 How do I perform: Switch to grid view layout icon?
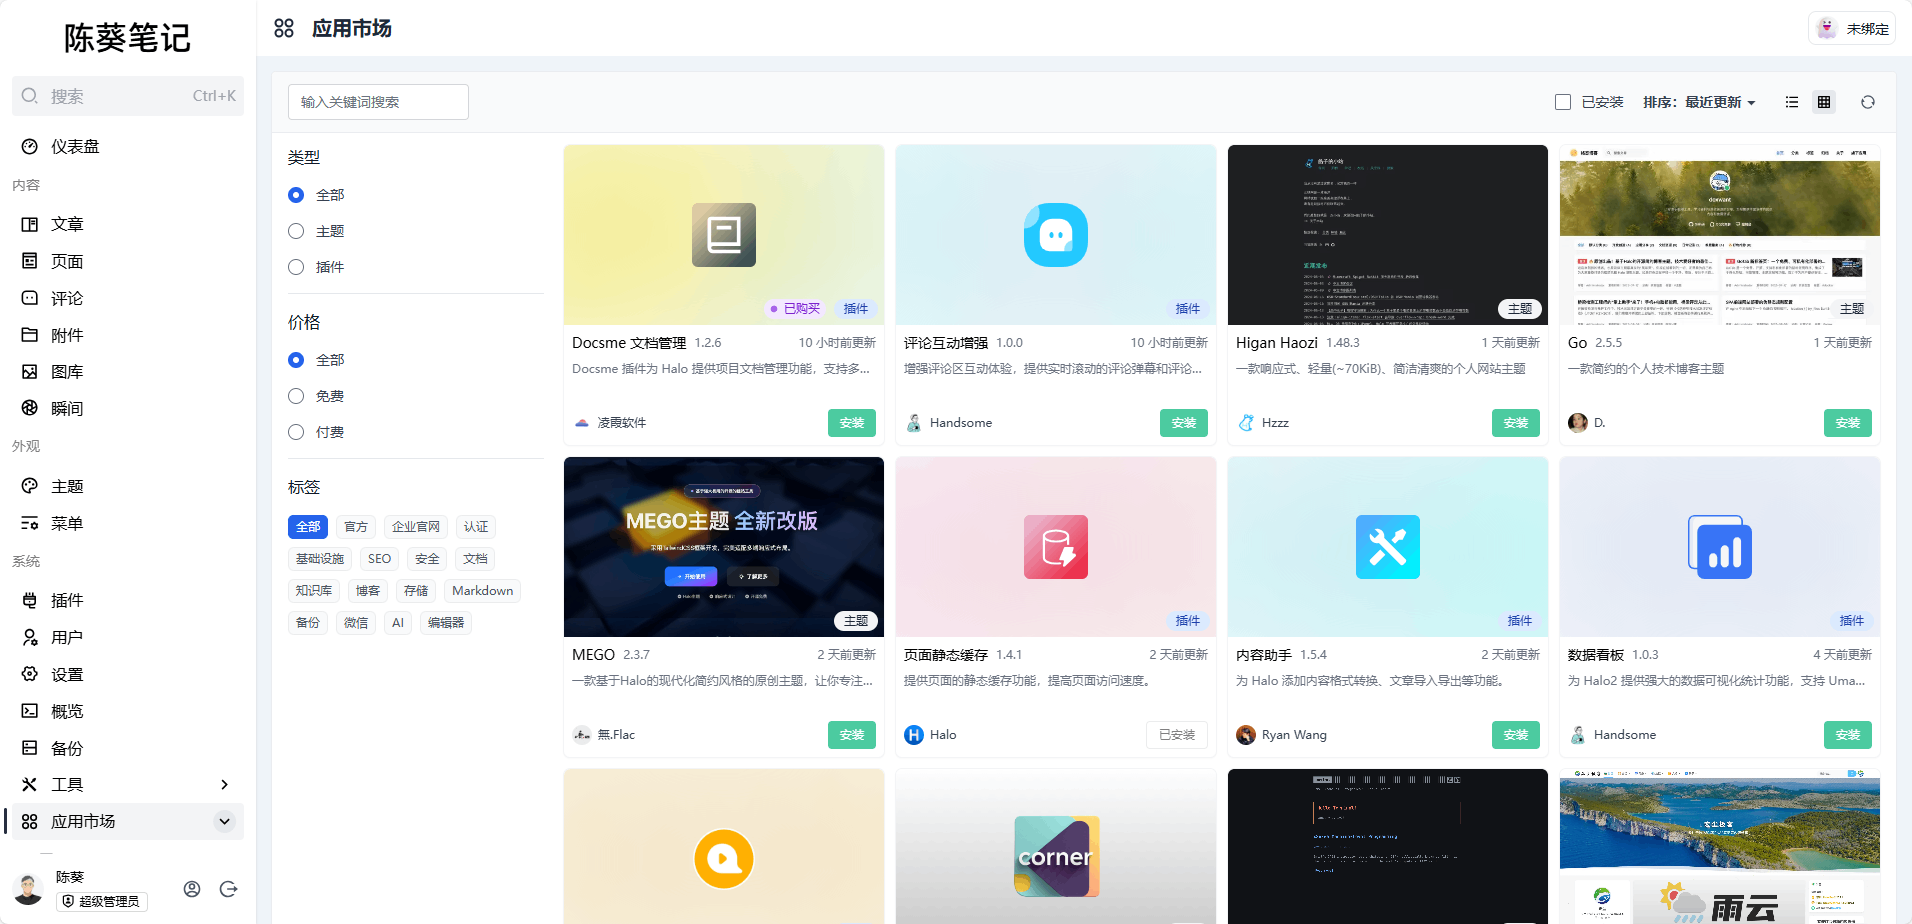1824,102
